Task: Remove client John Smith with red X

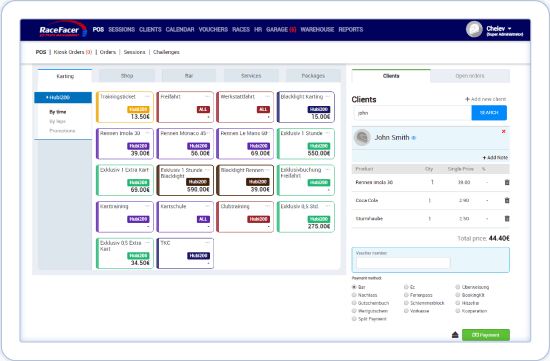Action: pyautogui.click(x=504, y=132)
